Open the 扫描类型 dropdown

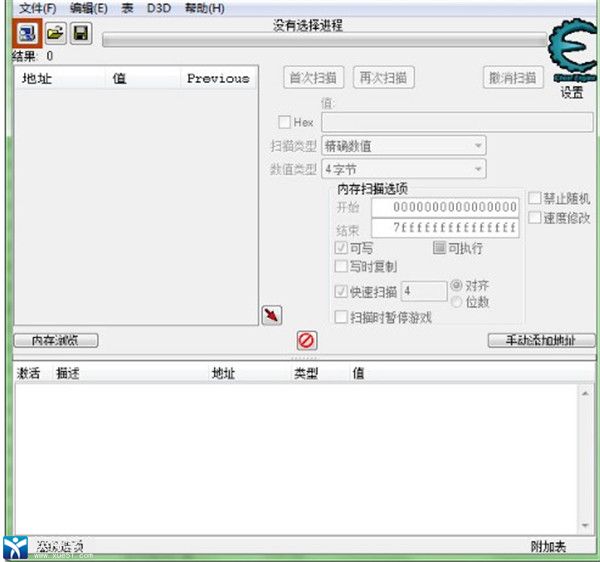point(404,146)
